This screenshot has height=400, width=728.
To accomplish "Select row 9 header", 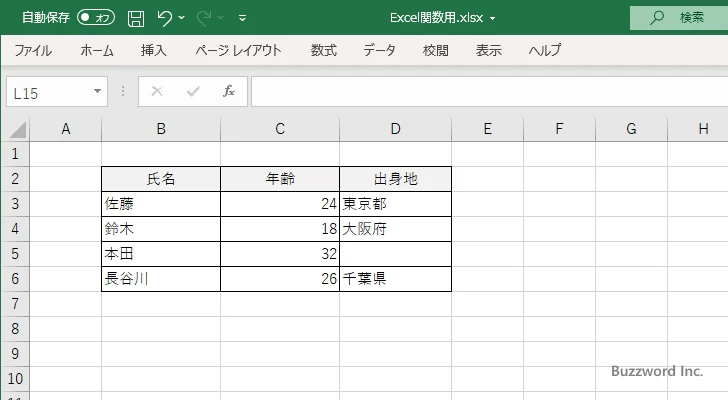I will (x=15, y=354).
